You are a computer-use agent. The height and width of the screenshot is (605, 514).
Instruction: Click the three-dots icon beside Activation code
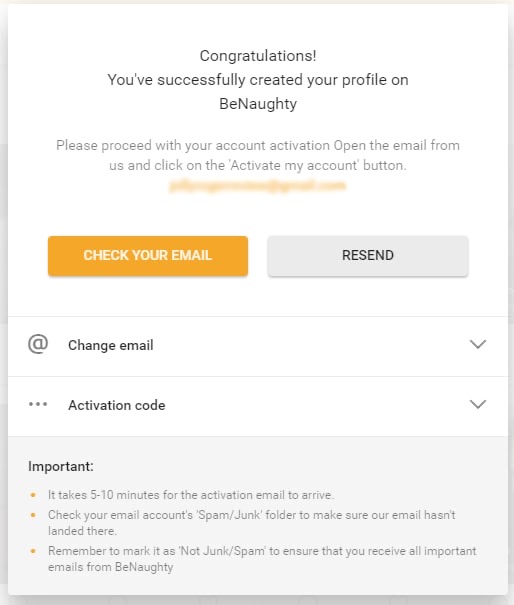click(x=38, y=404)
